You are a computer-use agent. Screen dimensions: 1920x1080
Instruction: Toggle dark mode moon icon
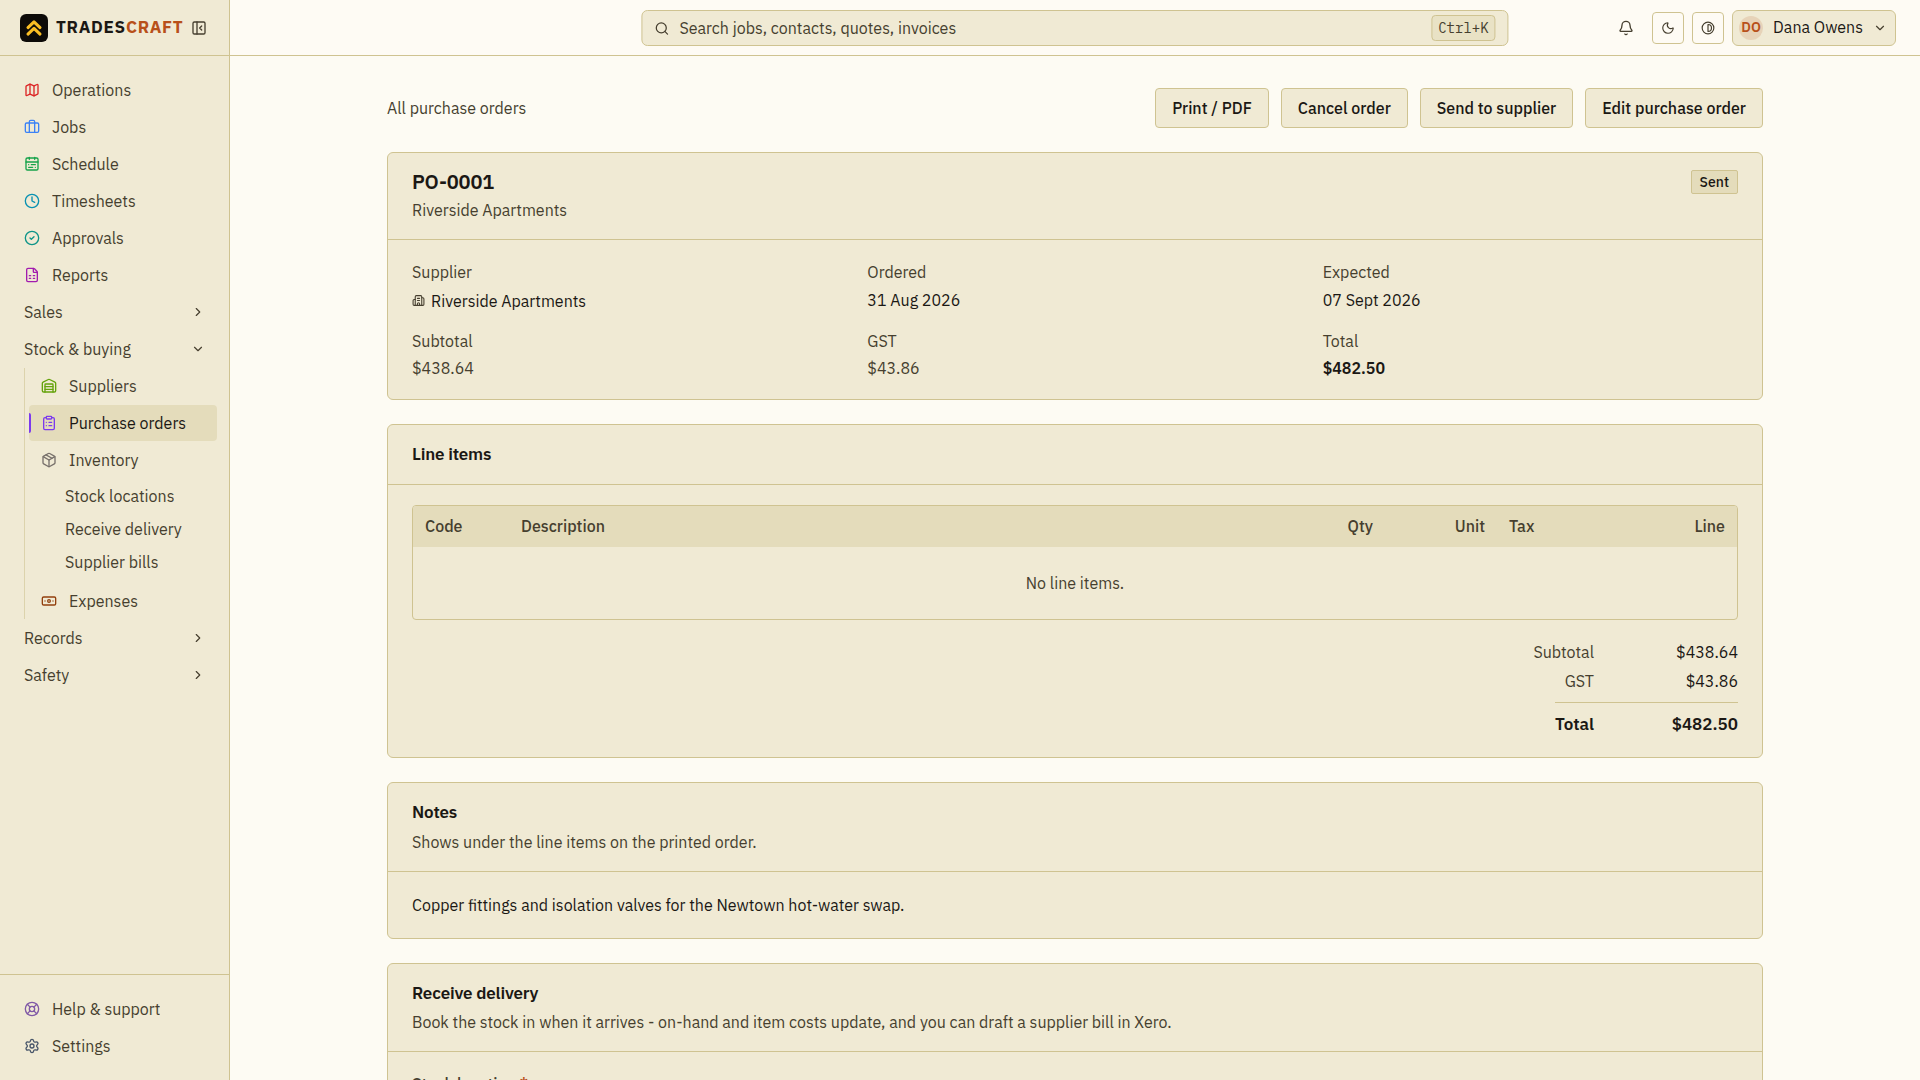(1668, 28)
